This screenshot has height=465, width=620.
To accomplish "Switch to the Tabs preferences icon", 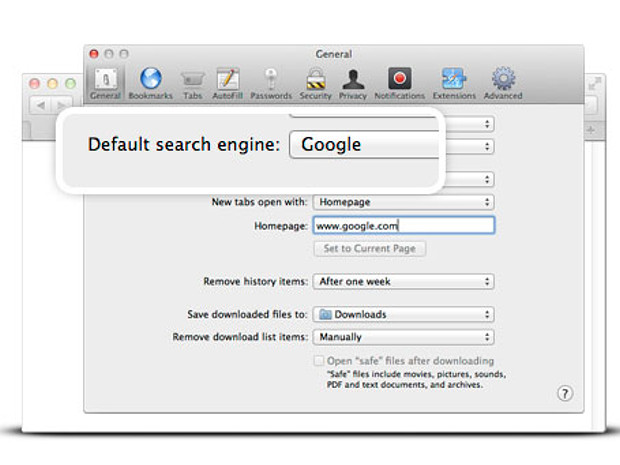I will point(193,85).
